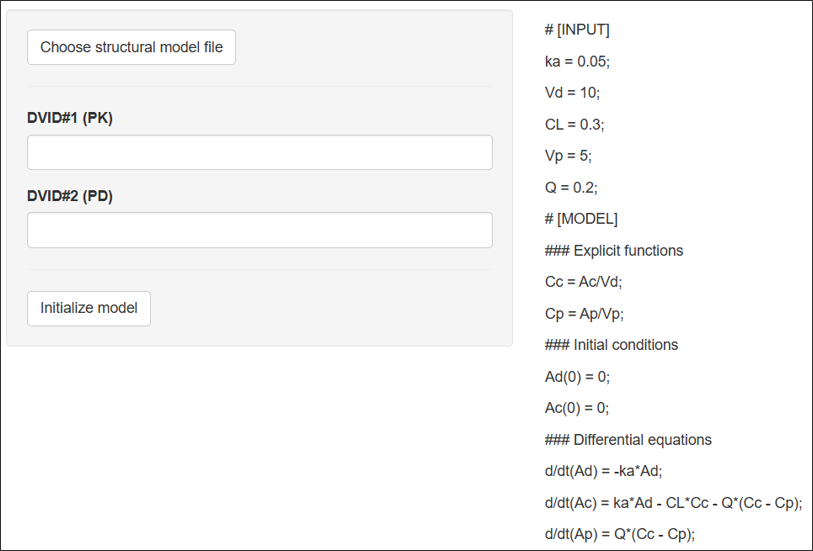The image size is (813, 551).
Task: Click the Cp = Ap/Vp; equation
Action: pyautogui.click(x=584, y=314)
